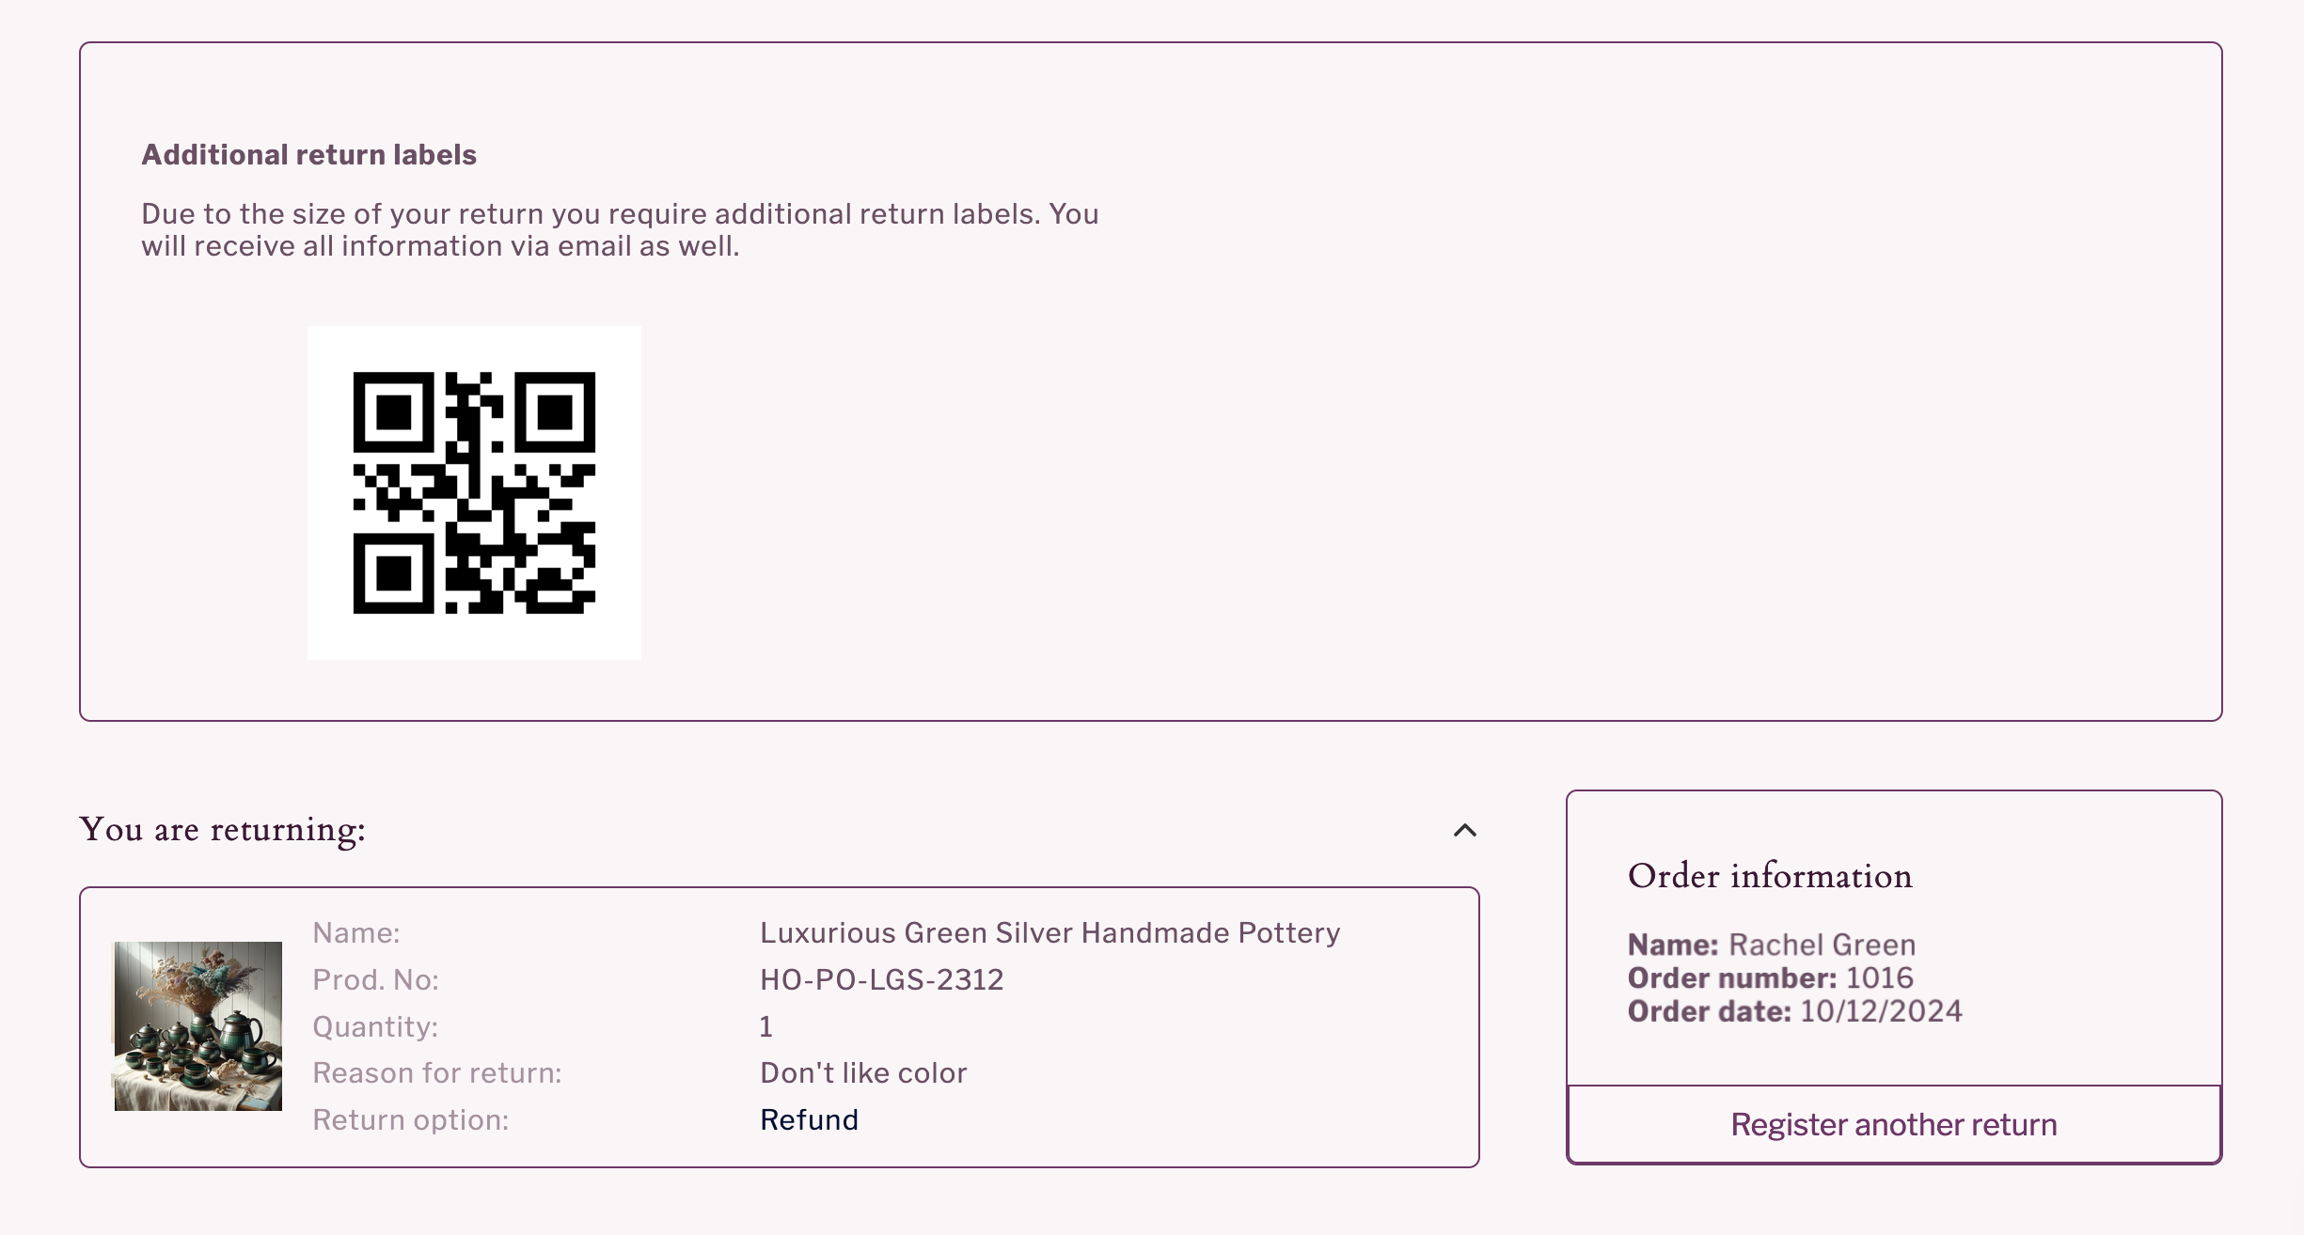
Task: Click the chevron arrow above the product card
Action: point(1464,829)
